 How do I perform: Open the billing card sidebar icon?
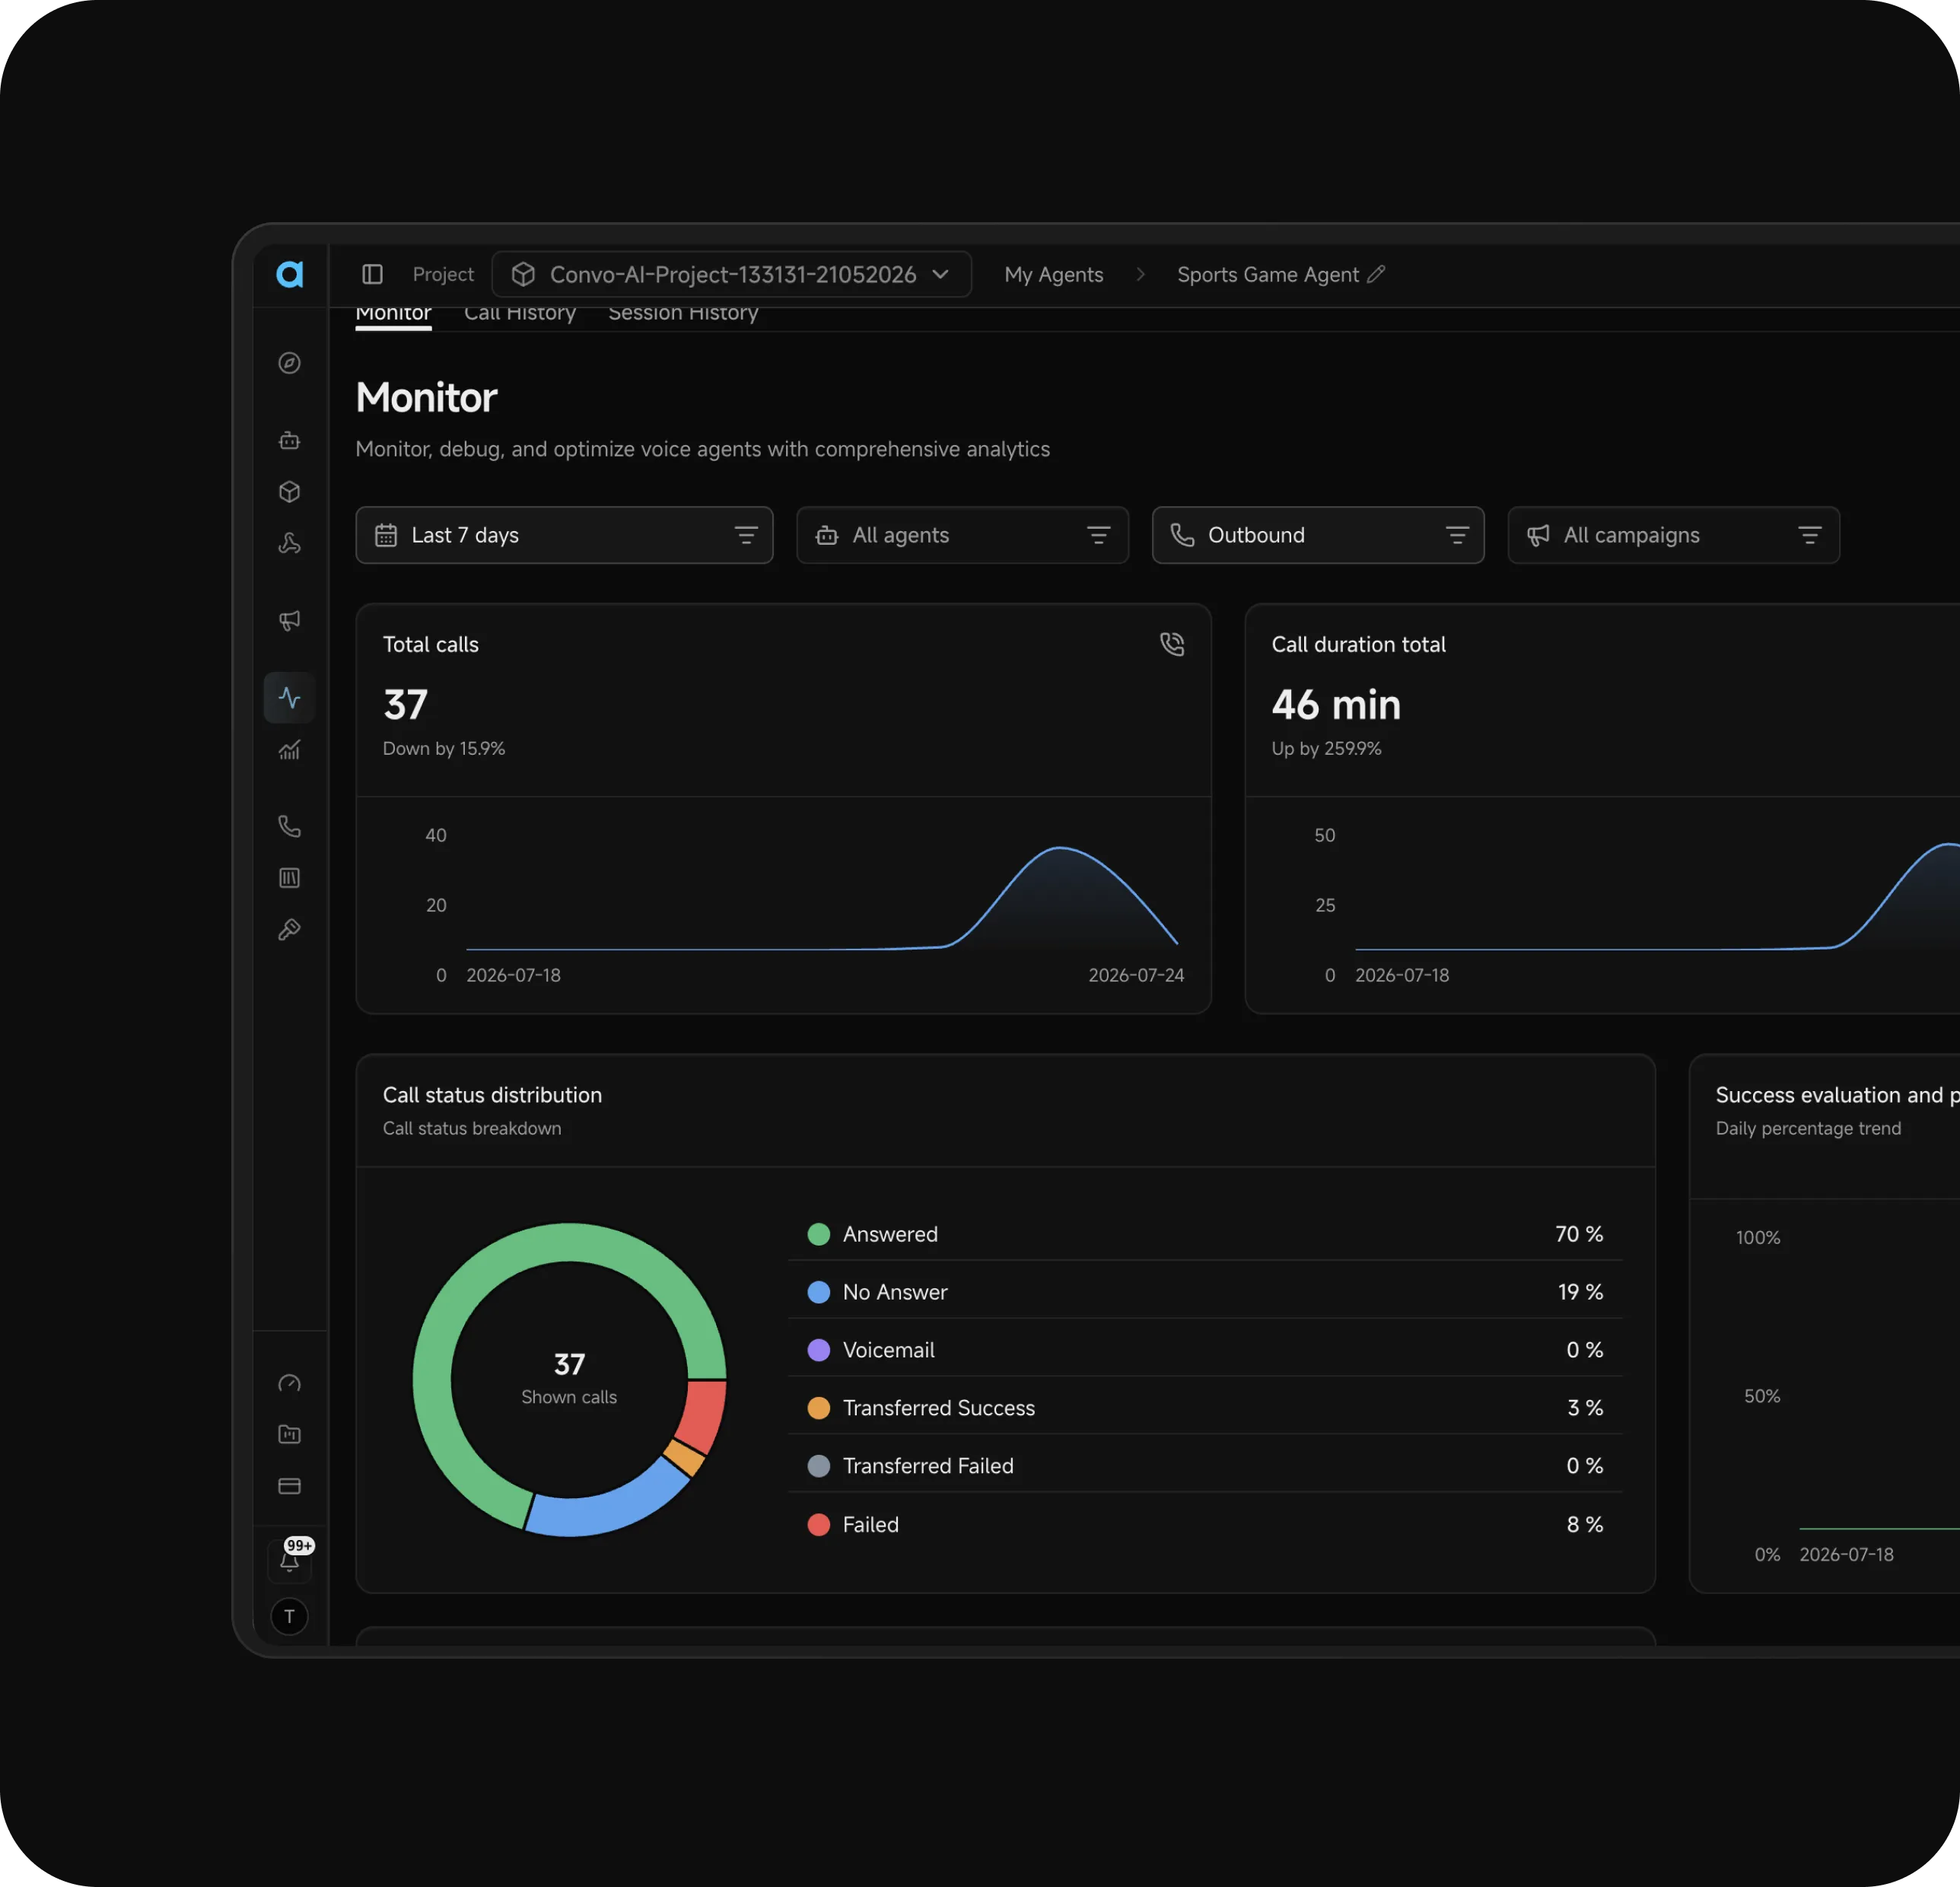click(x=290, y=1486)
